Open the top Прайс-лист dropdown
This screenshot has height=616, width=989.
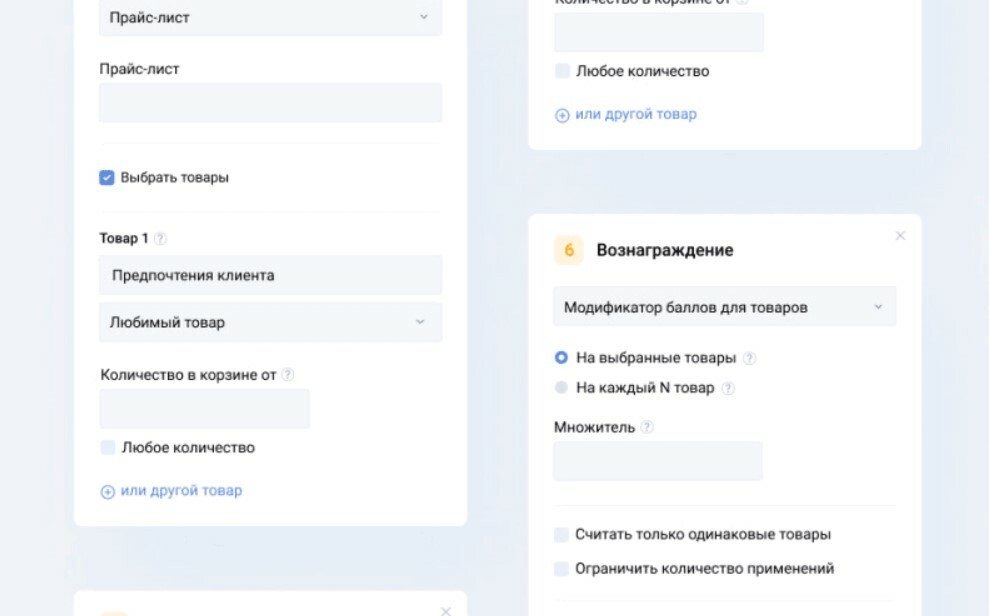270,18
